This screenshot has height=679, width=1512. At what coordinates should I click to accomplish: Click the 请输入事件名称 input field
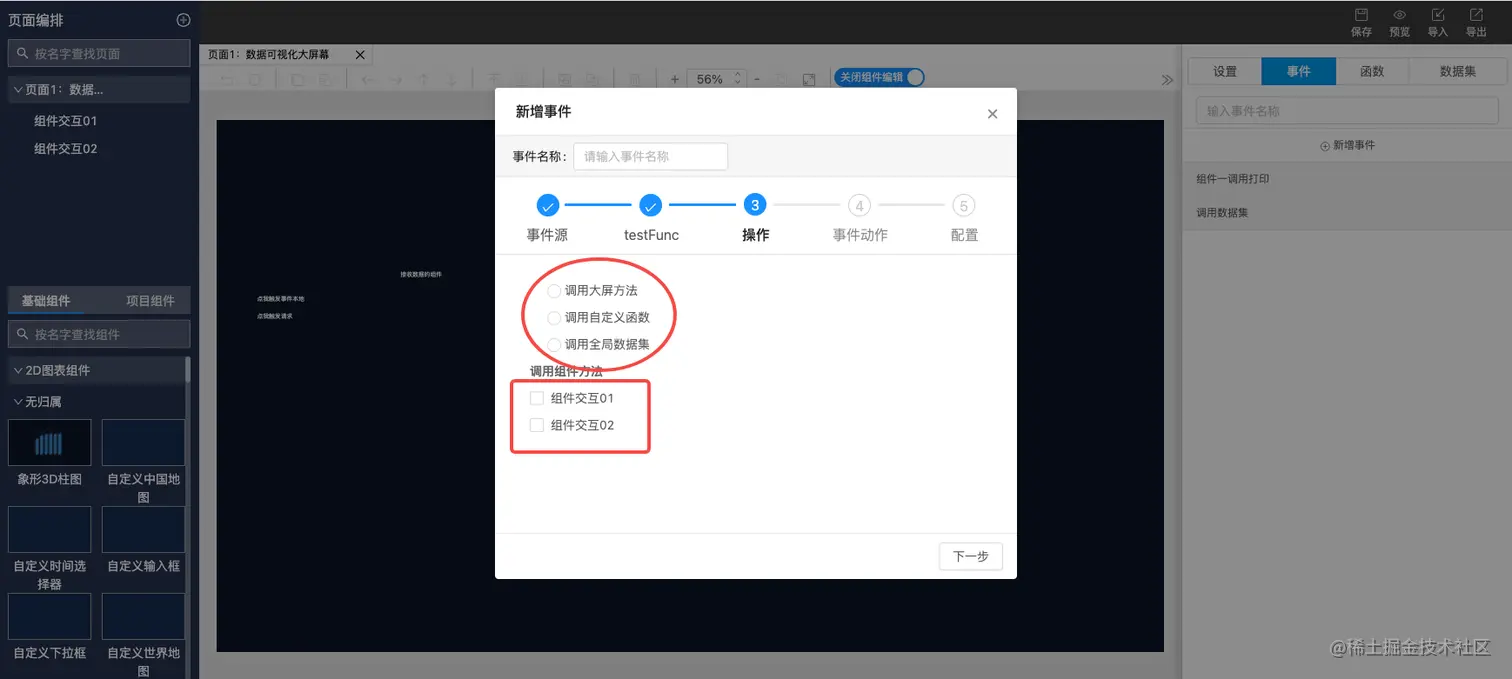click(650, 157)
